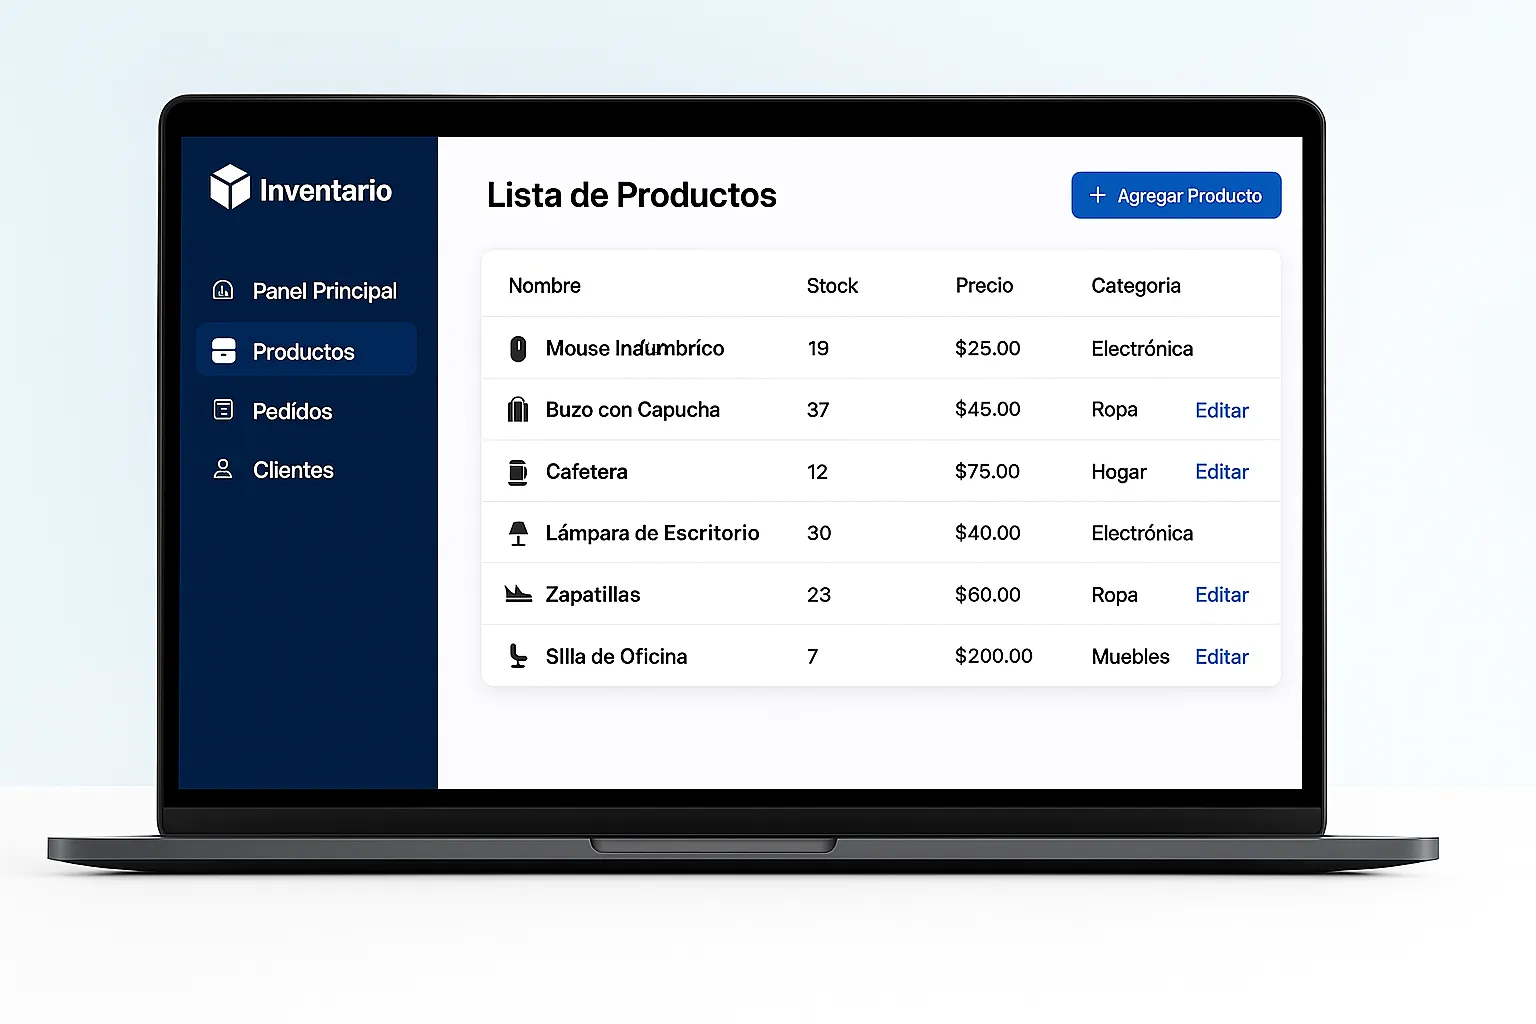Image resolution: width=1536 pixels, height=1024 pixels.
Task: Open the Panel Principal menu item
Action: pyautogui.click(x=306, y=290)
